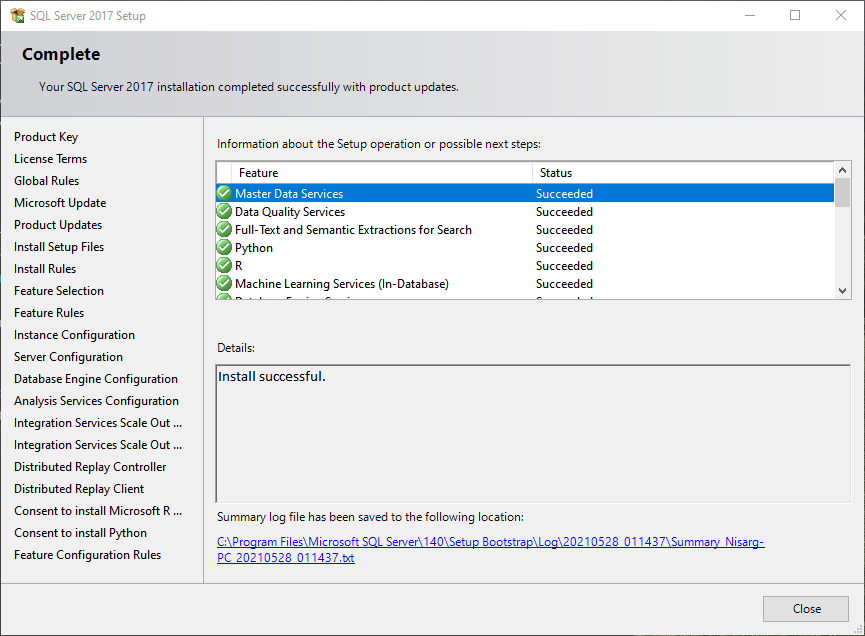Click the up arrow on the feature list scrollbar
Screen dimensions: 865x636
click(x=842, y=169)
